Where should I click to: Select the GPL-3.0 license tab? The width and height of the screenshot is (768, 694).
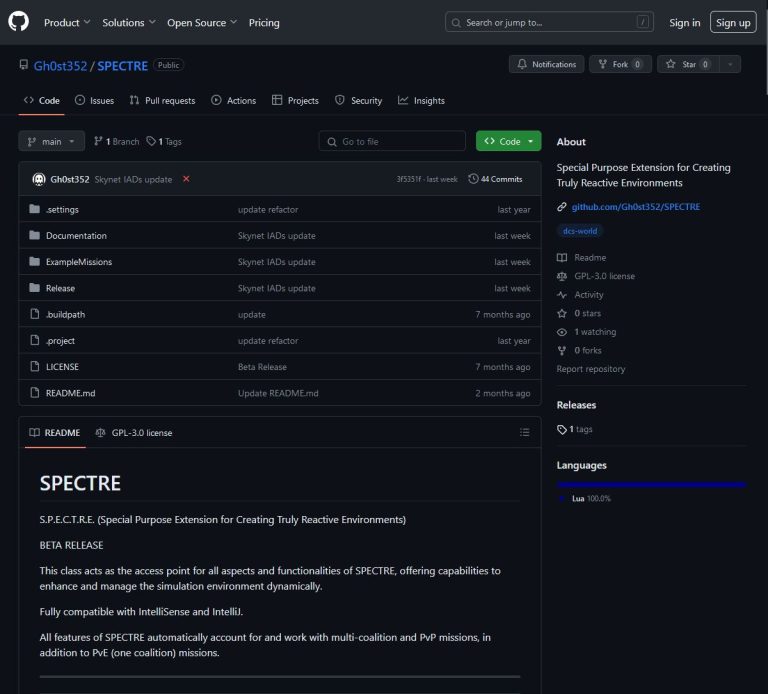pyautogui.click(x=134, y=433)
